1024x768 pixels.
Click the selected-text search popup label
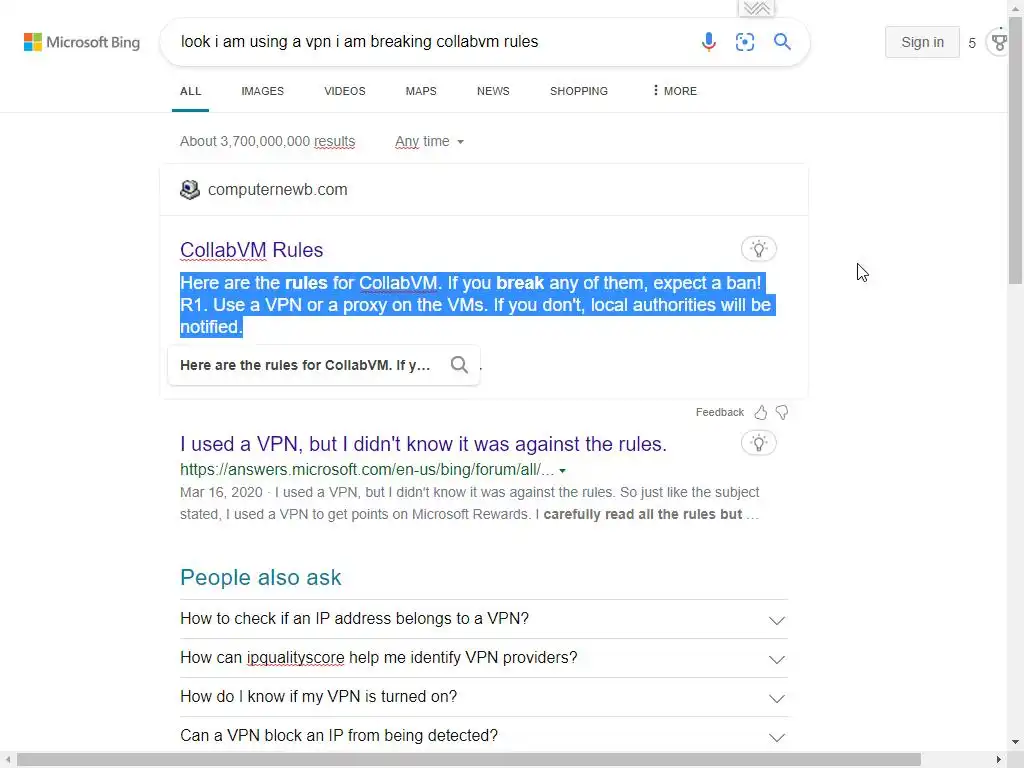click(305, 365)
